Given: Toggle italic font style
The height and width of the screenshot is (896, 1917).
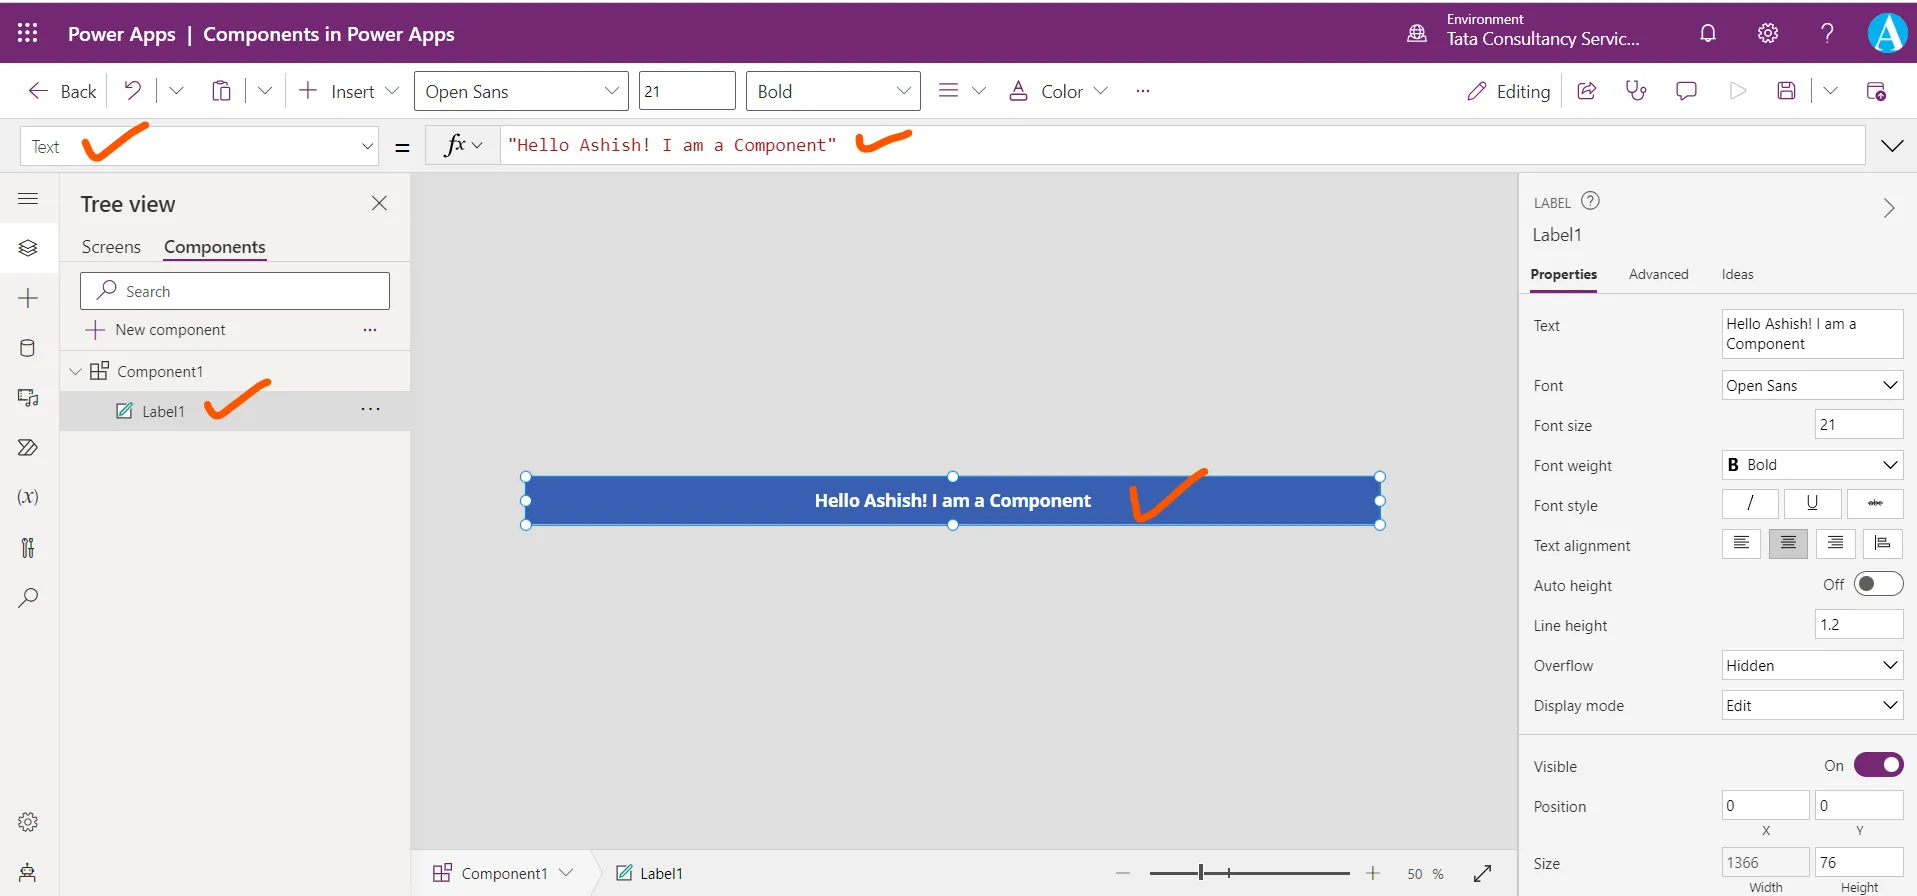Looking at the screenshot, I should coord(1750,504).
